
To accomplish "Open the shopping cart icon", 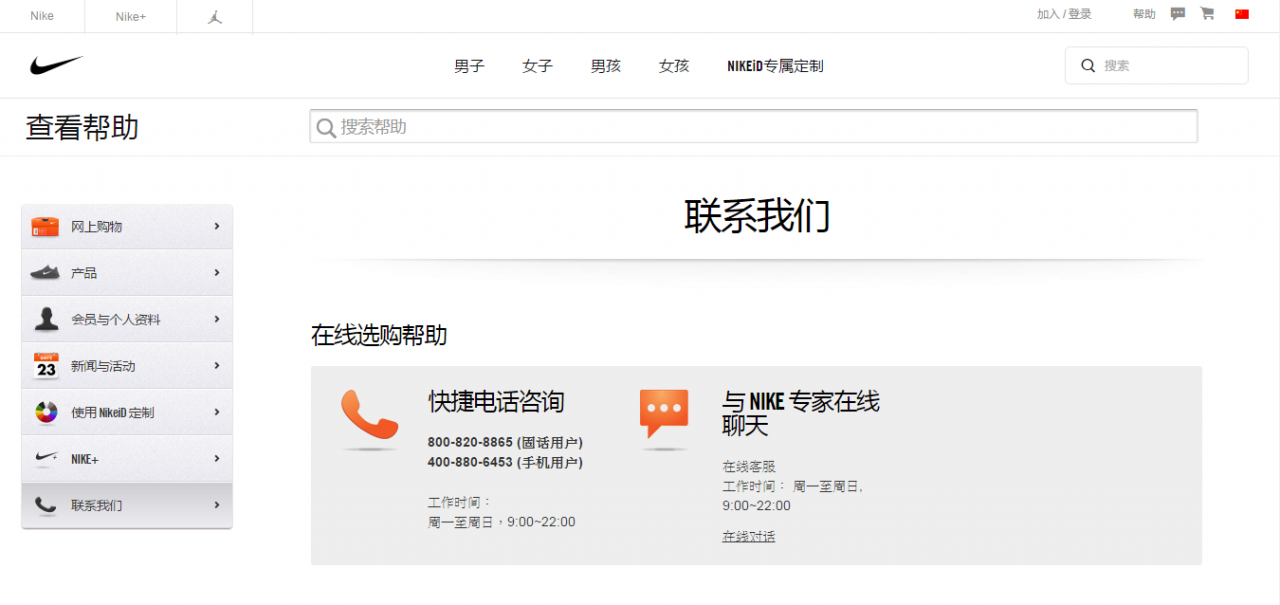I will 1207,14.
